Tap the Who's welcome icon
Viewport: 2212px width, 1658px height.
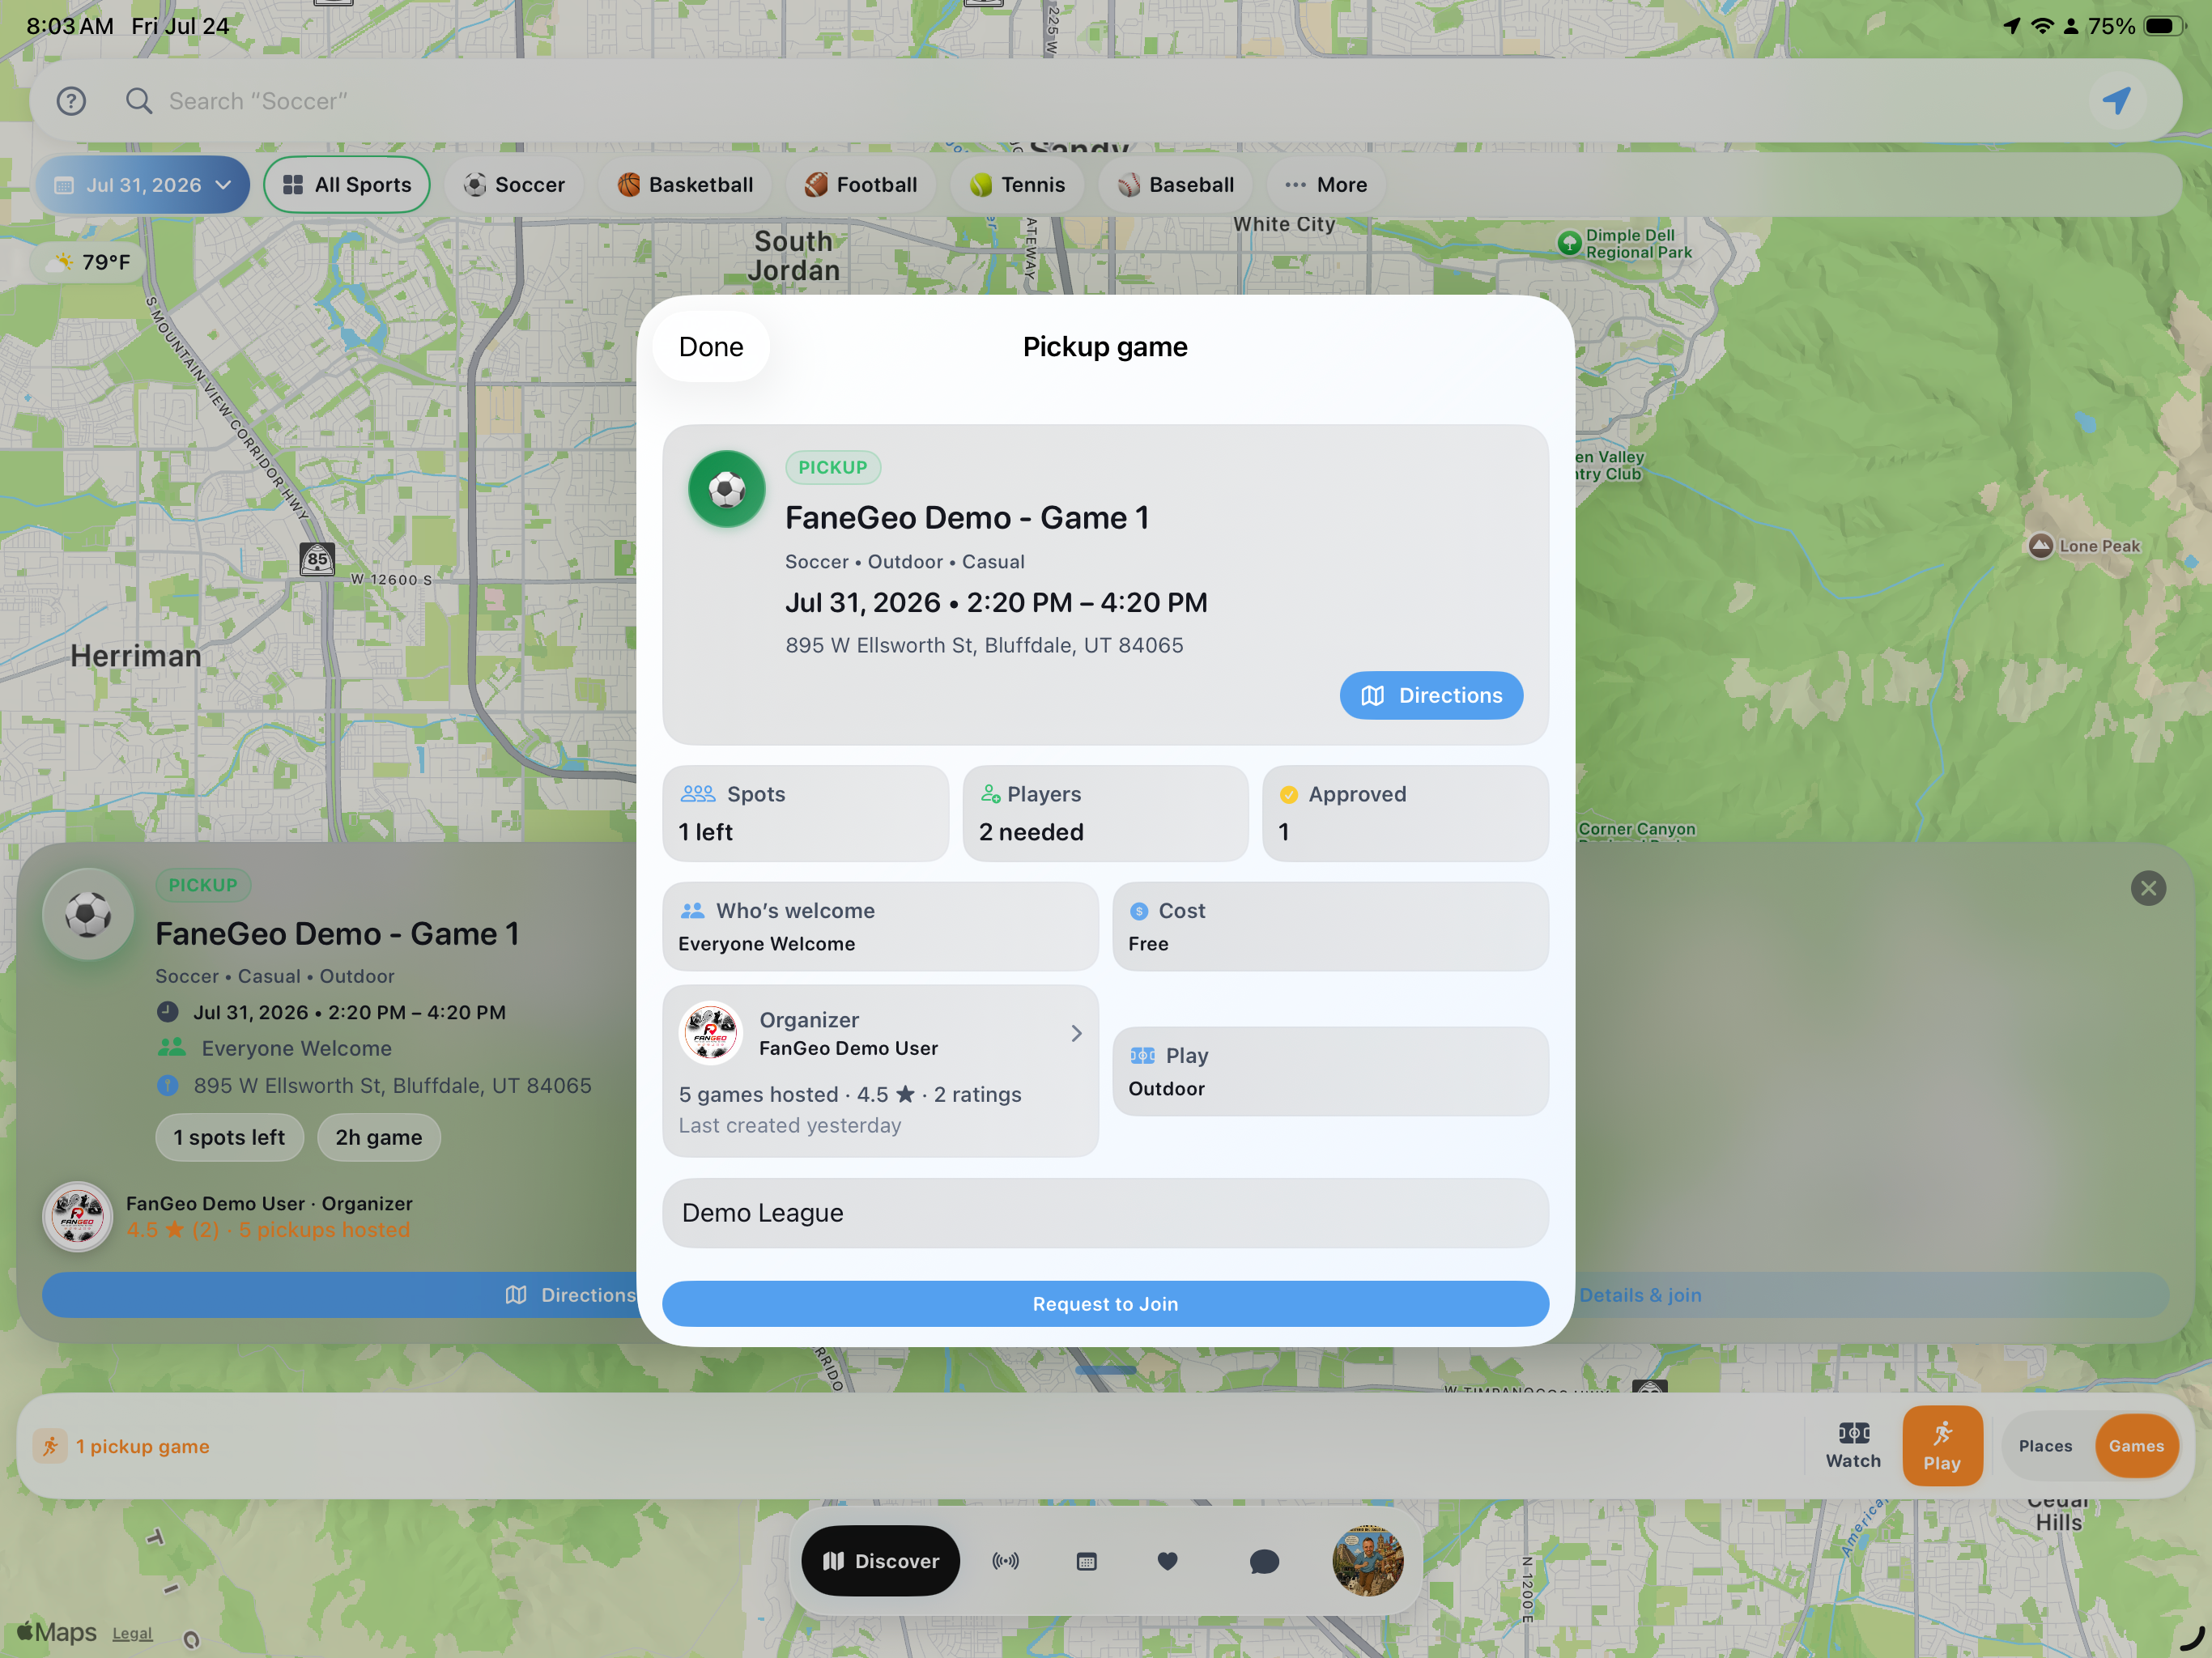[693, 911]
